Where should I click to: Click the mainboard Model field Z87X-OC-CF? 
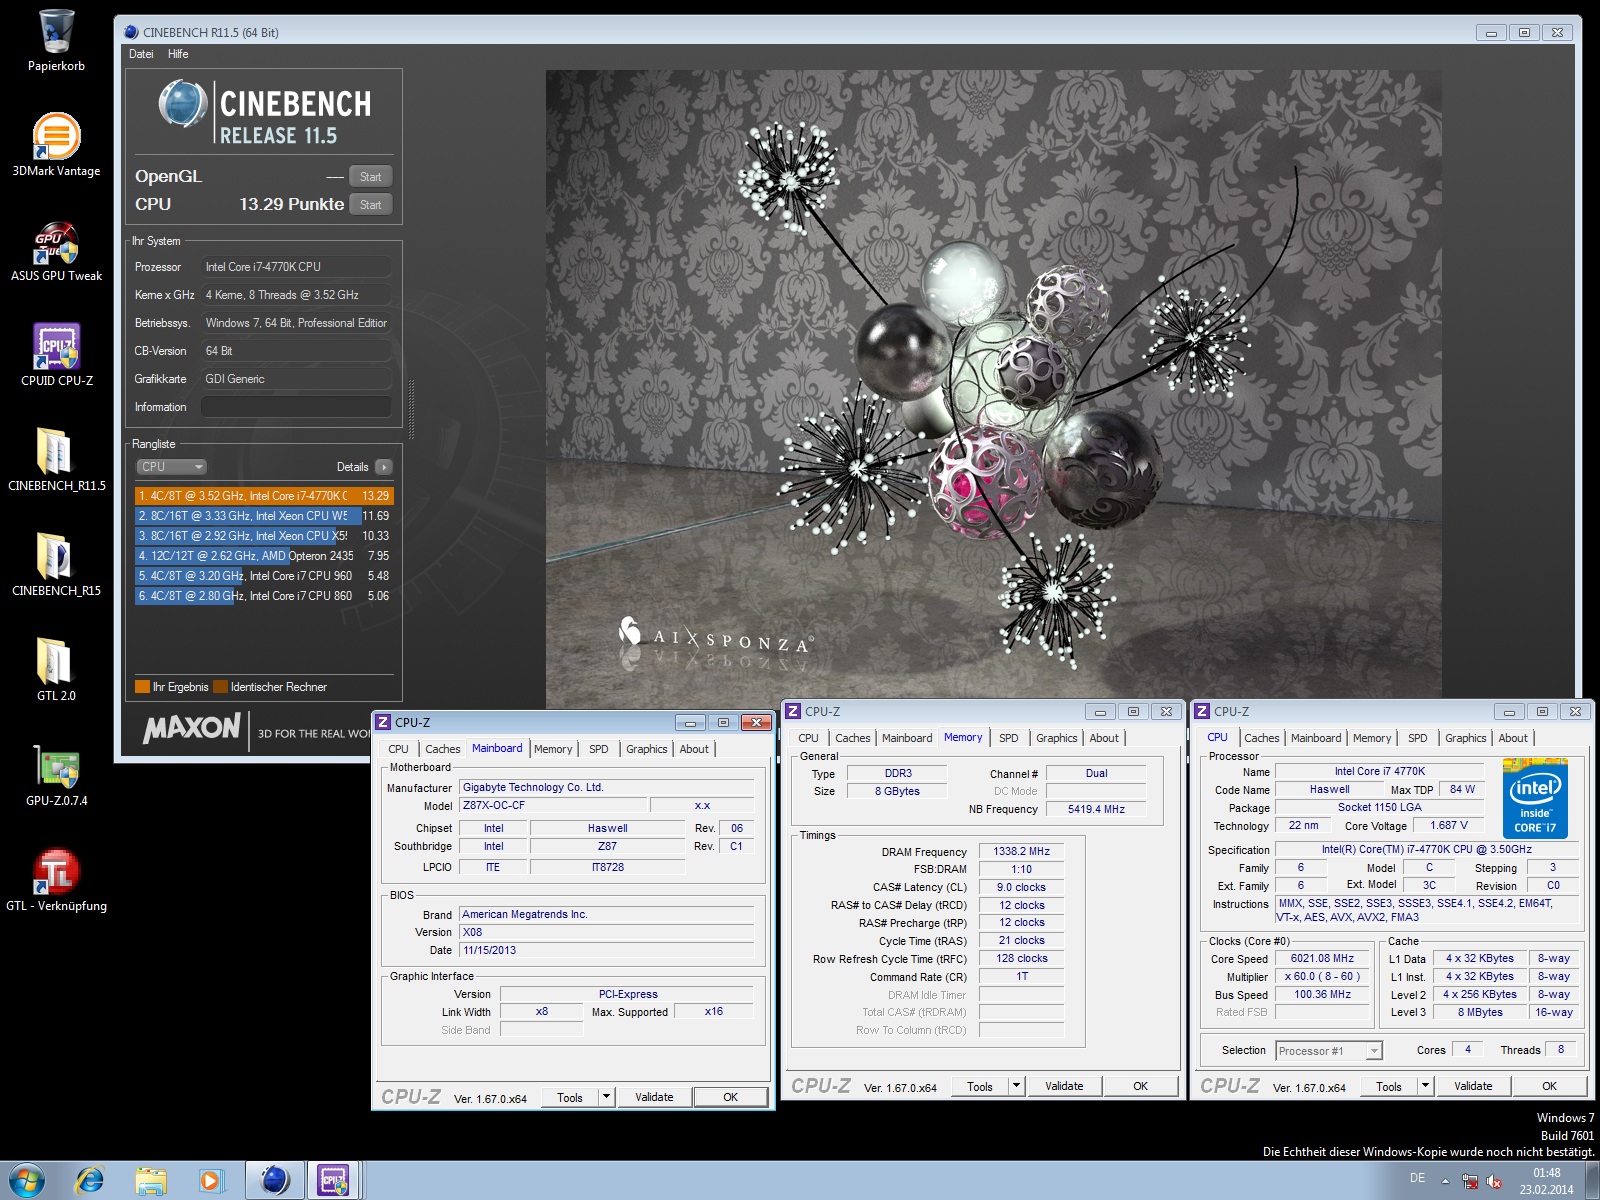[x=552, y=805]
